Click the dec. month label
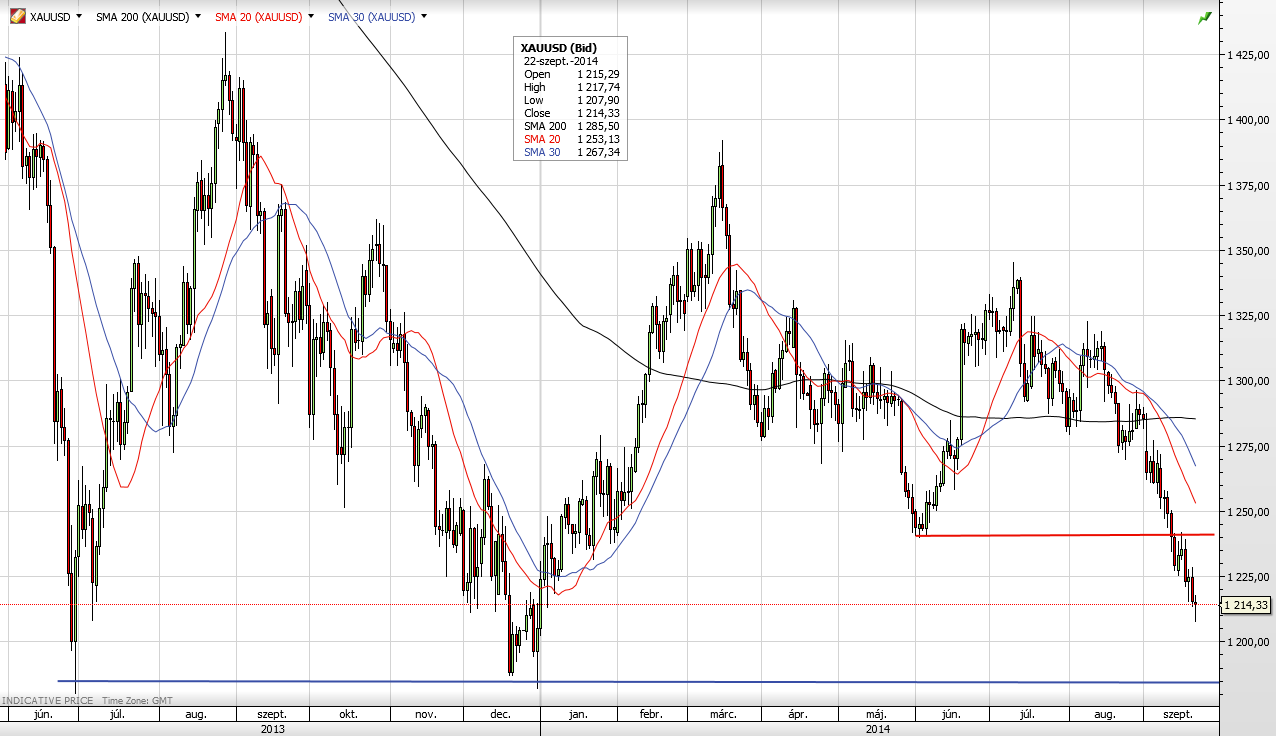 (500, 715)
